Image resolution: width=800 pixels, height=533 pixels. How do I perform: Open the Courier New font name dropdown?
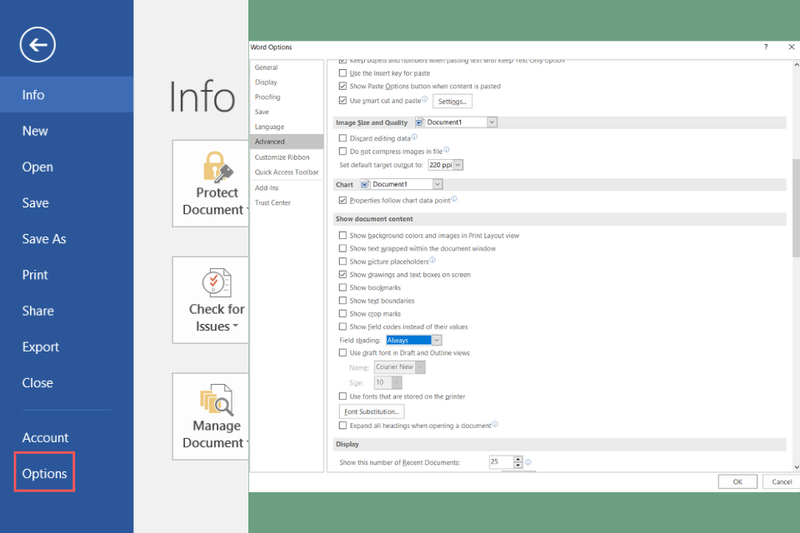click(420, 367)
